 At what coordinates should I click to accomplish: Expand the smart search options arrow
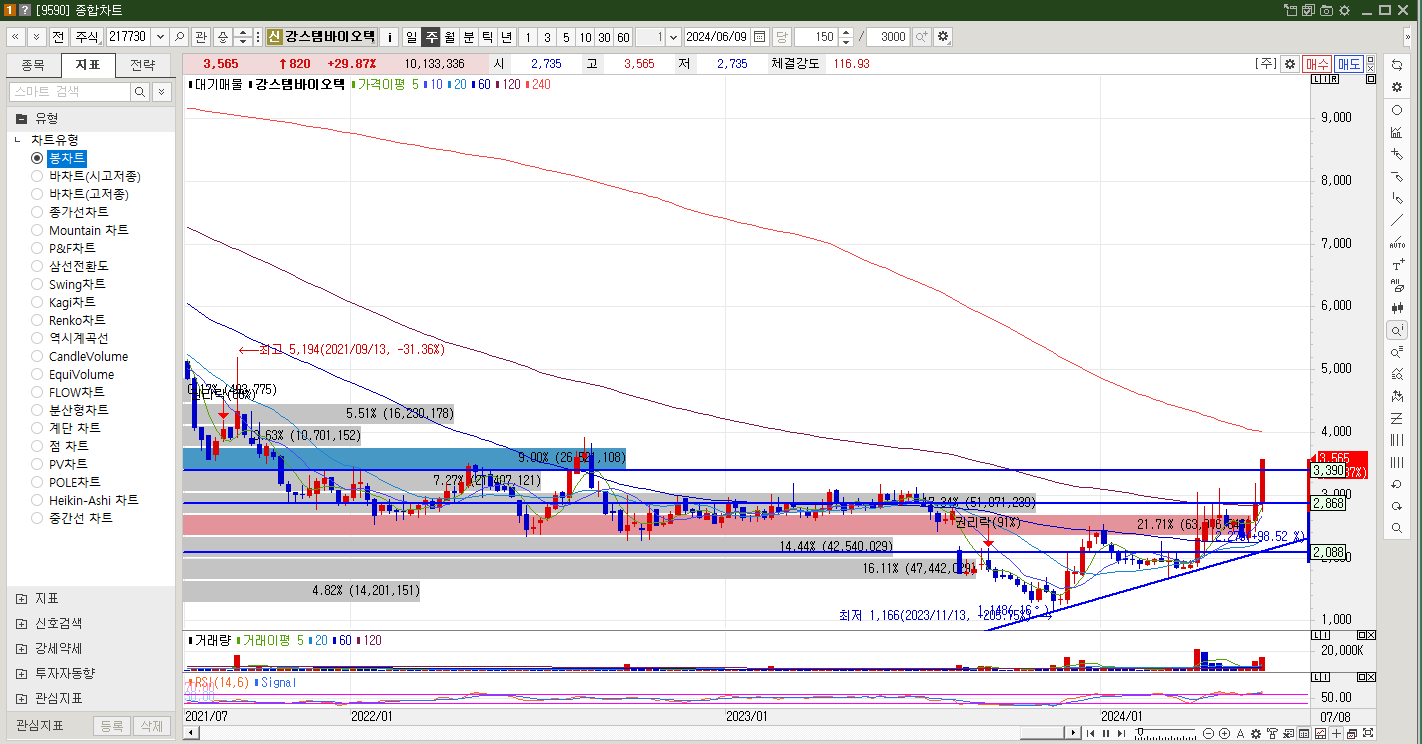[x=162, y=91]
